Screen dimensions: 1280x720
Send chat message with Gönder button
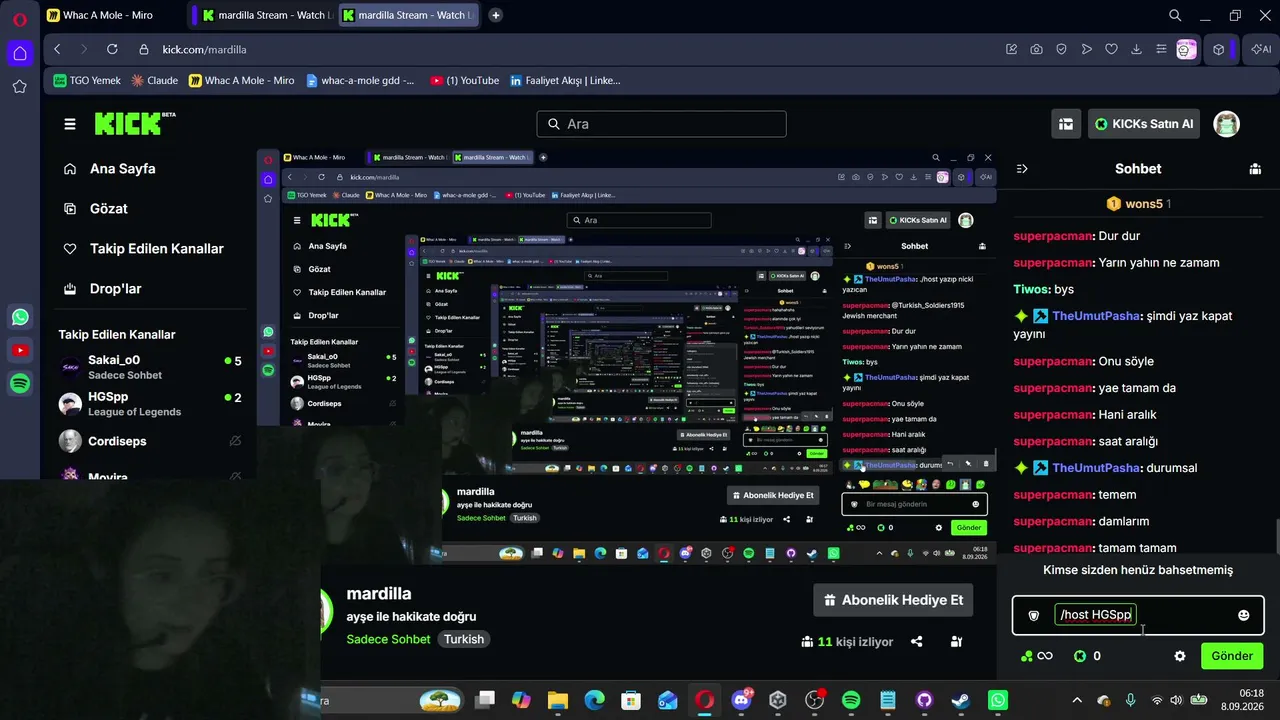point(1232,656)
